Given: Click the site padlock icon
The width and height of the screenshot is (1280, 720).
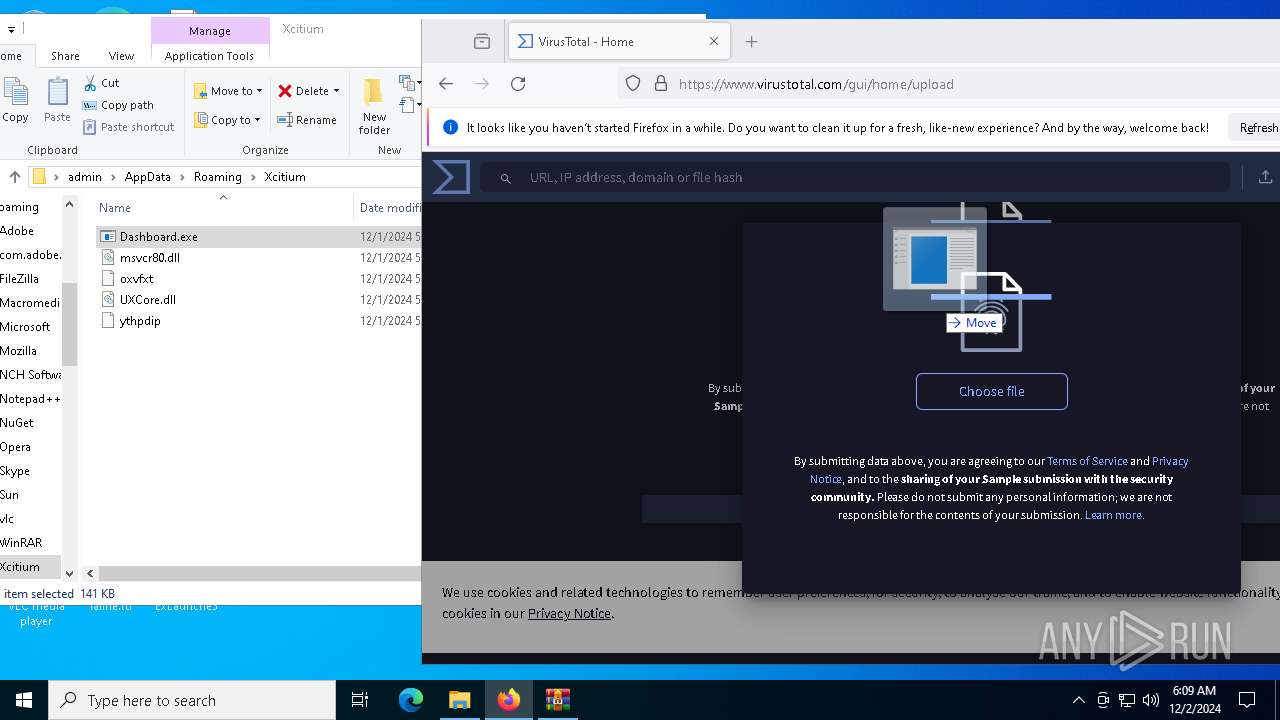Looking at the screenshot, I should coord(660,84).
